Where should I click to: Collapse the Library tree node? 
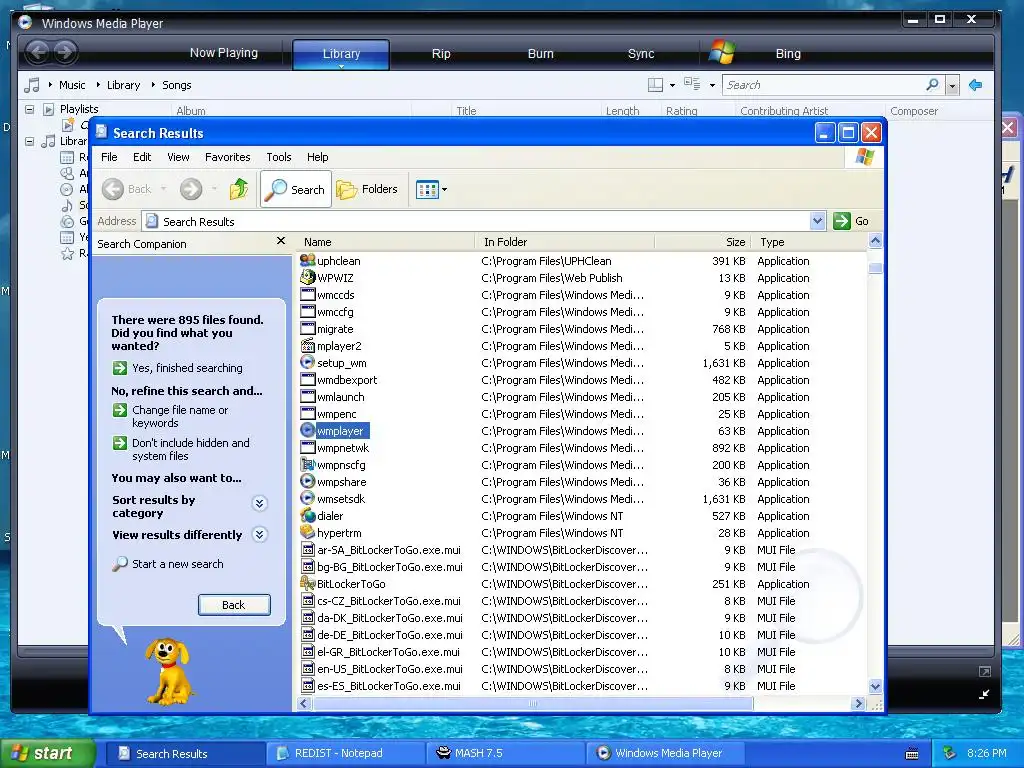coord(29,141)
